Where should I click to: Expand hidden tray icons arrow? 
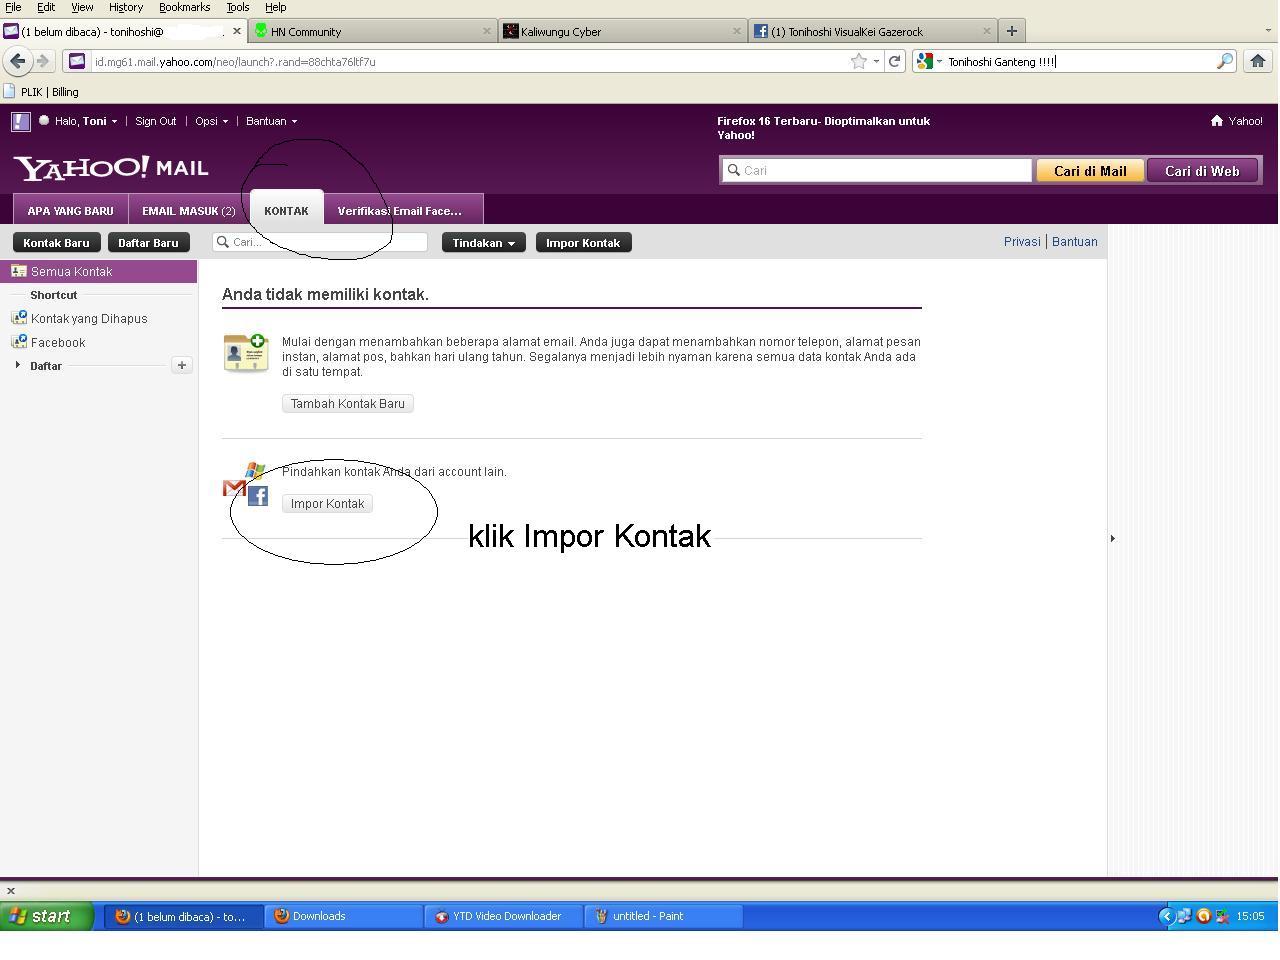pyautogui.click(x=1166, y=916)
